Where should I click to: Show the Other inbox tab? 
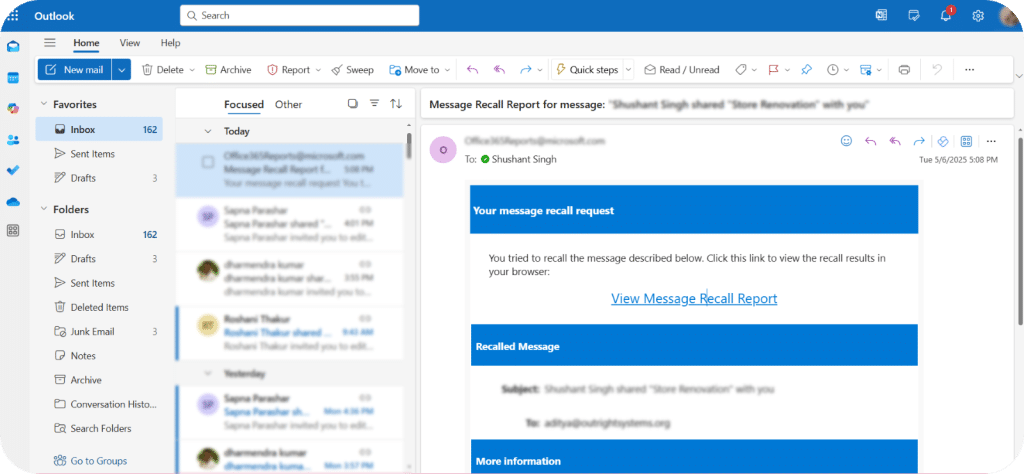289,104
